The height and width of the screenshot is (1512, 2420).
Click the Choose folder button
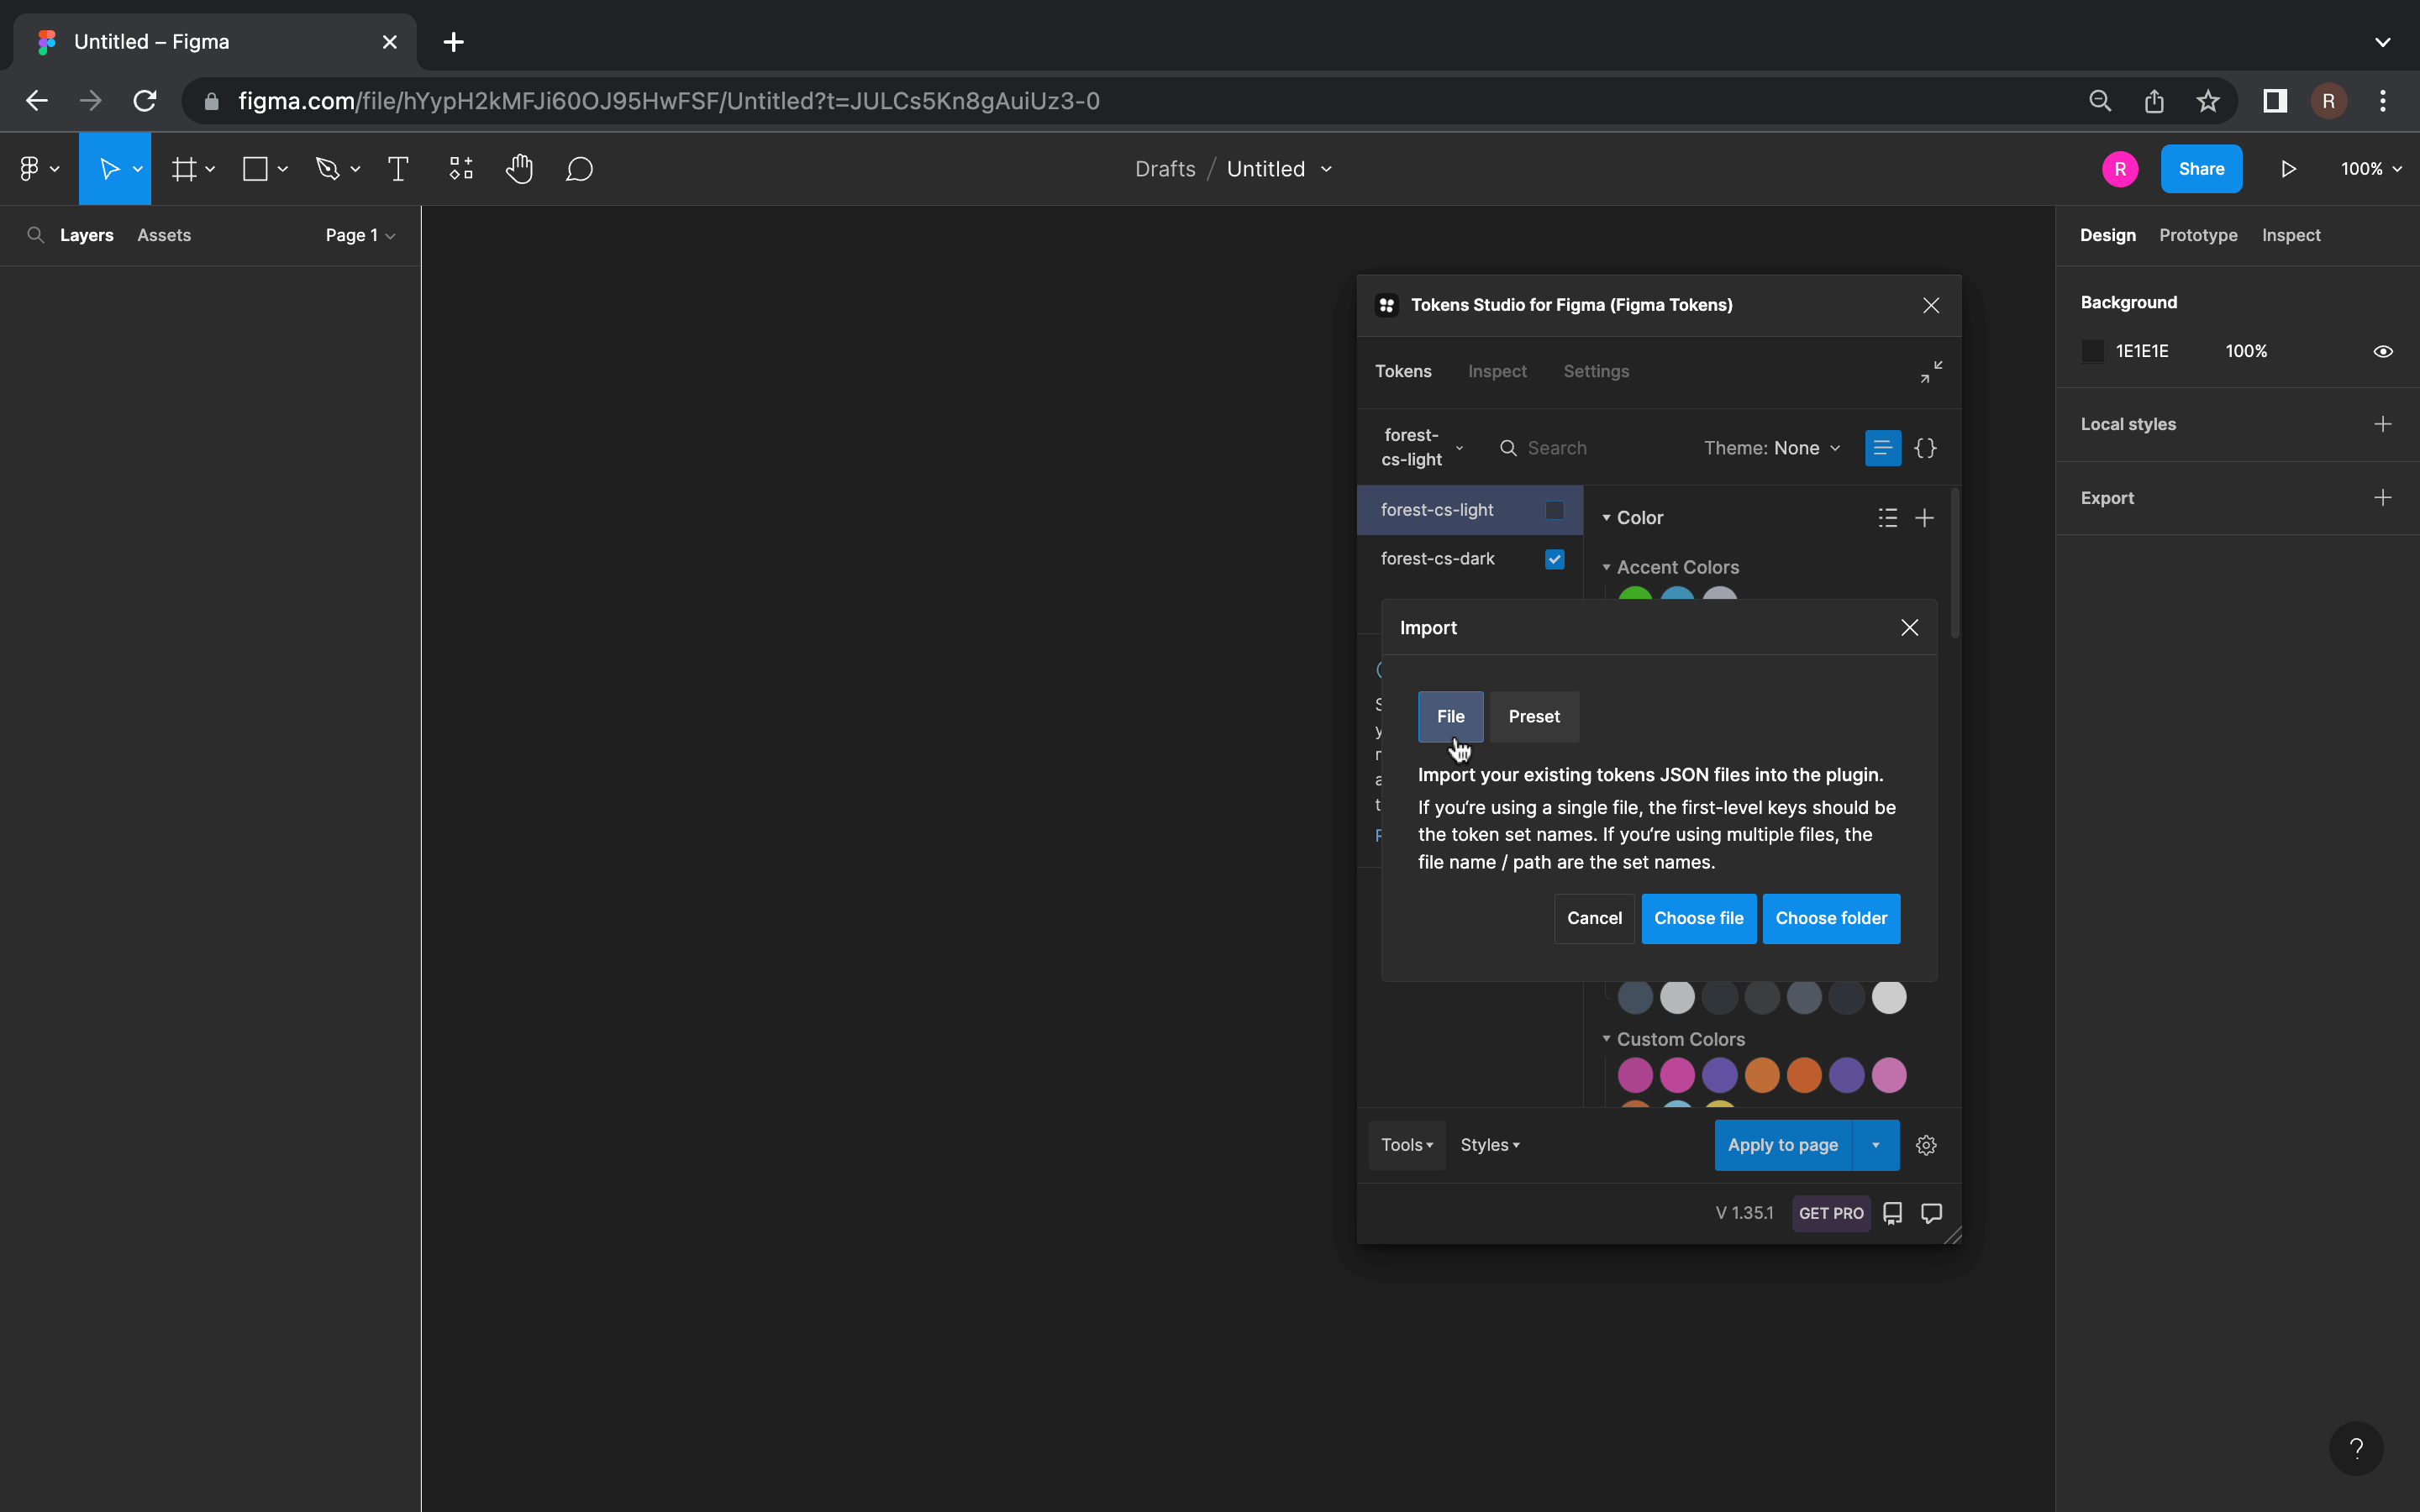coord(1831,918)
